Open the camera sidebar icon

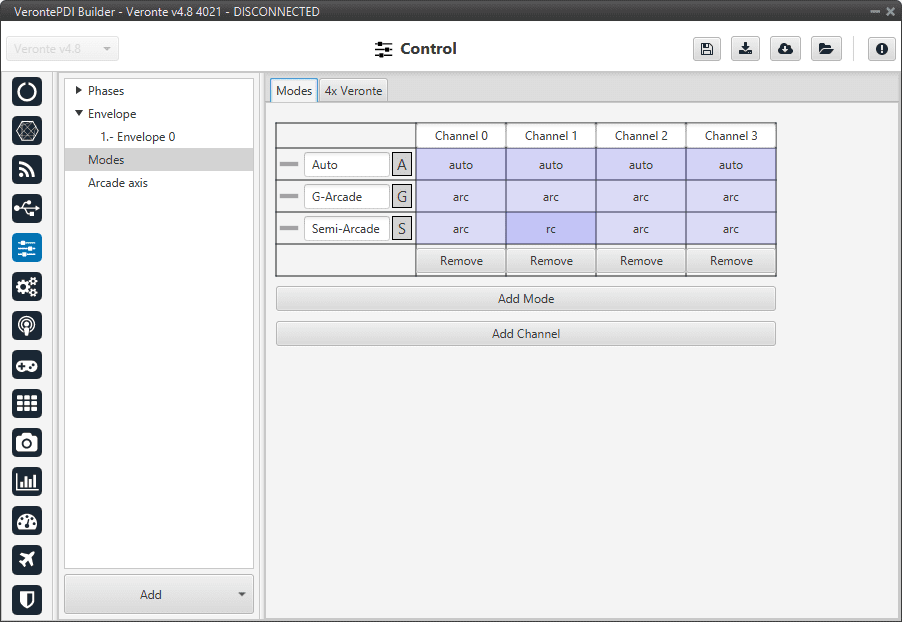pyautogui.click(x=26, y=442)
